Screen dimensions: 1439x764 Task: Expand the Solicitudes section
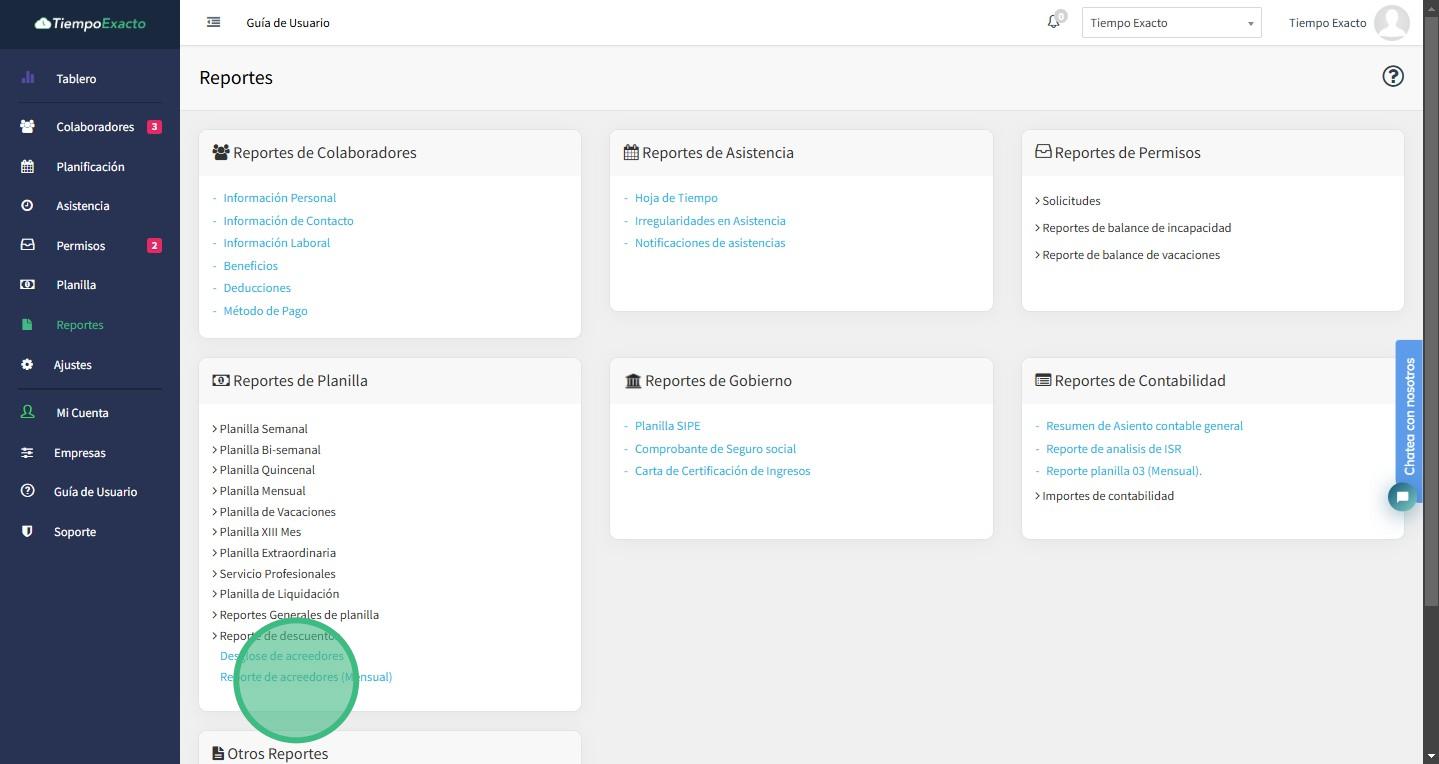pos(1070,201)
